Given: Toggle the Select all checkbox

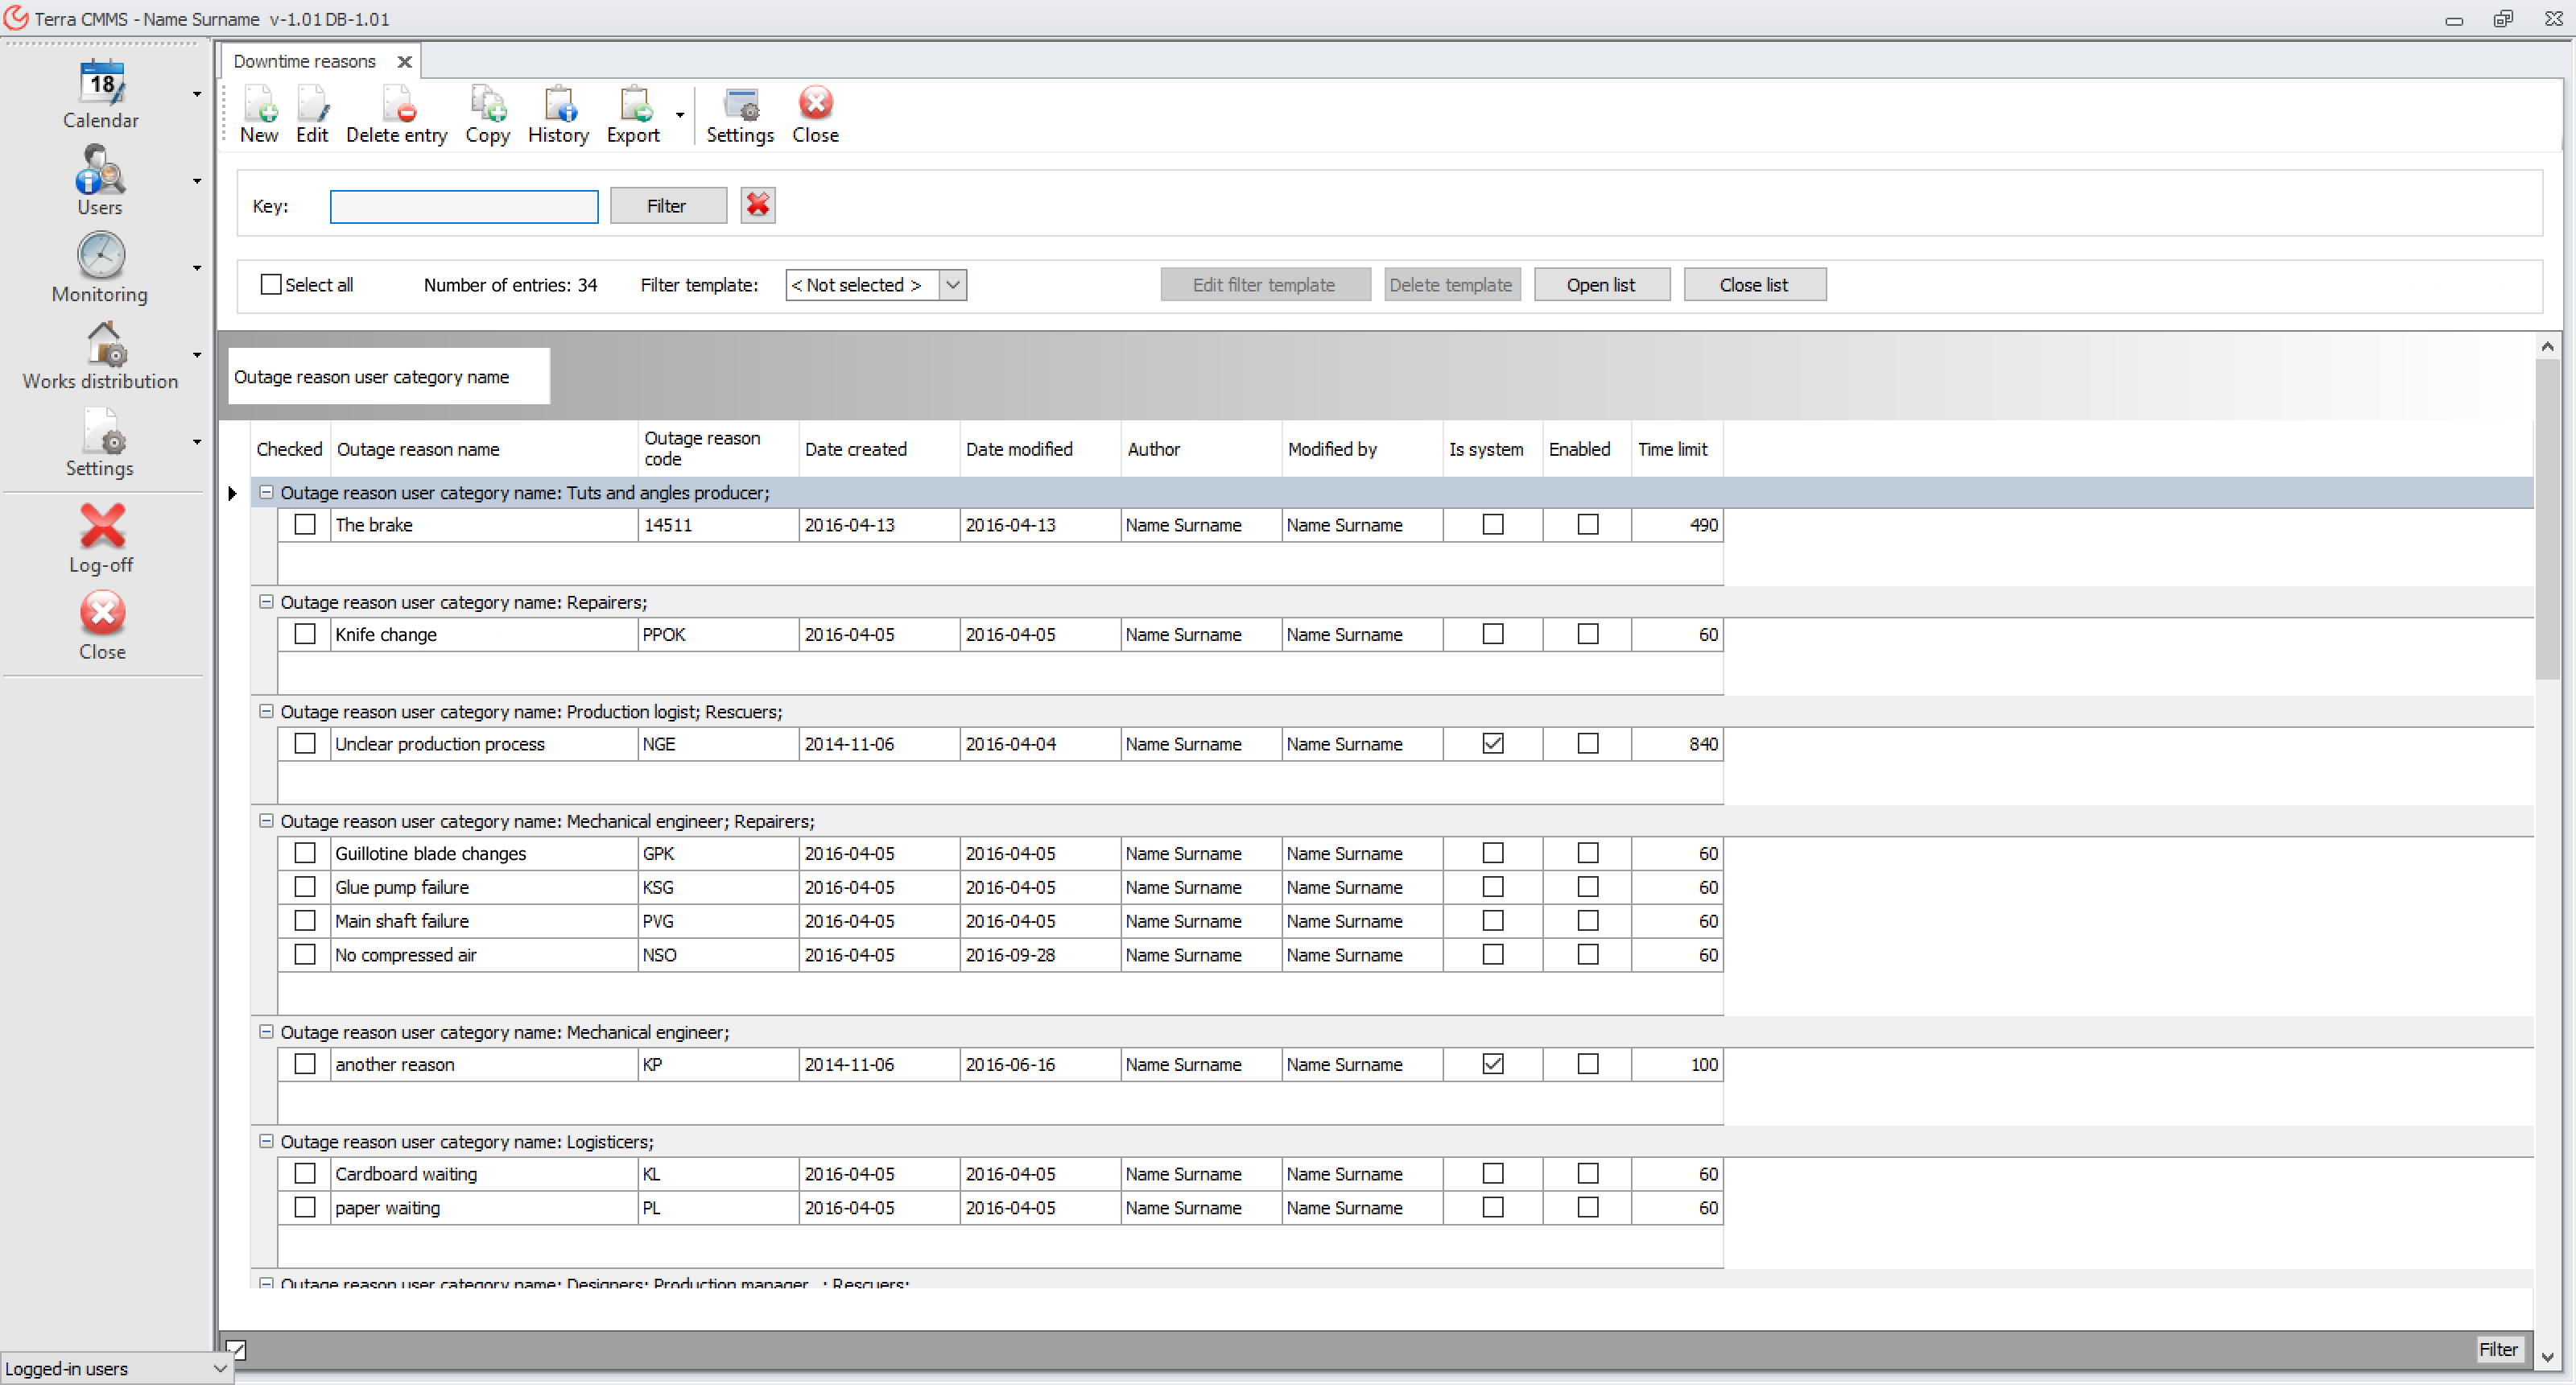Looking at the screenshot, I should click(271, 284).
